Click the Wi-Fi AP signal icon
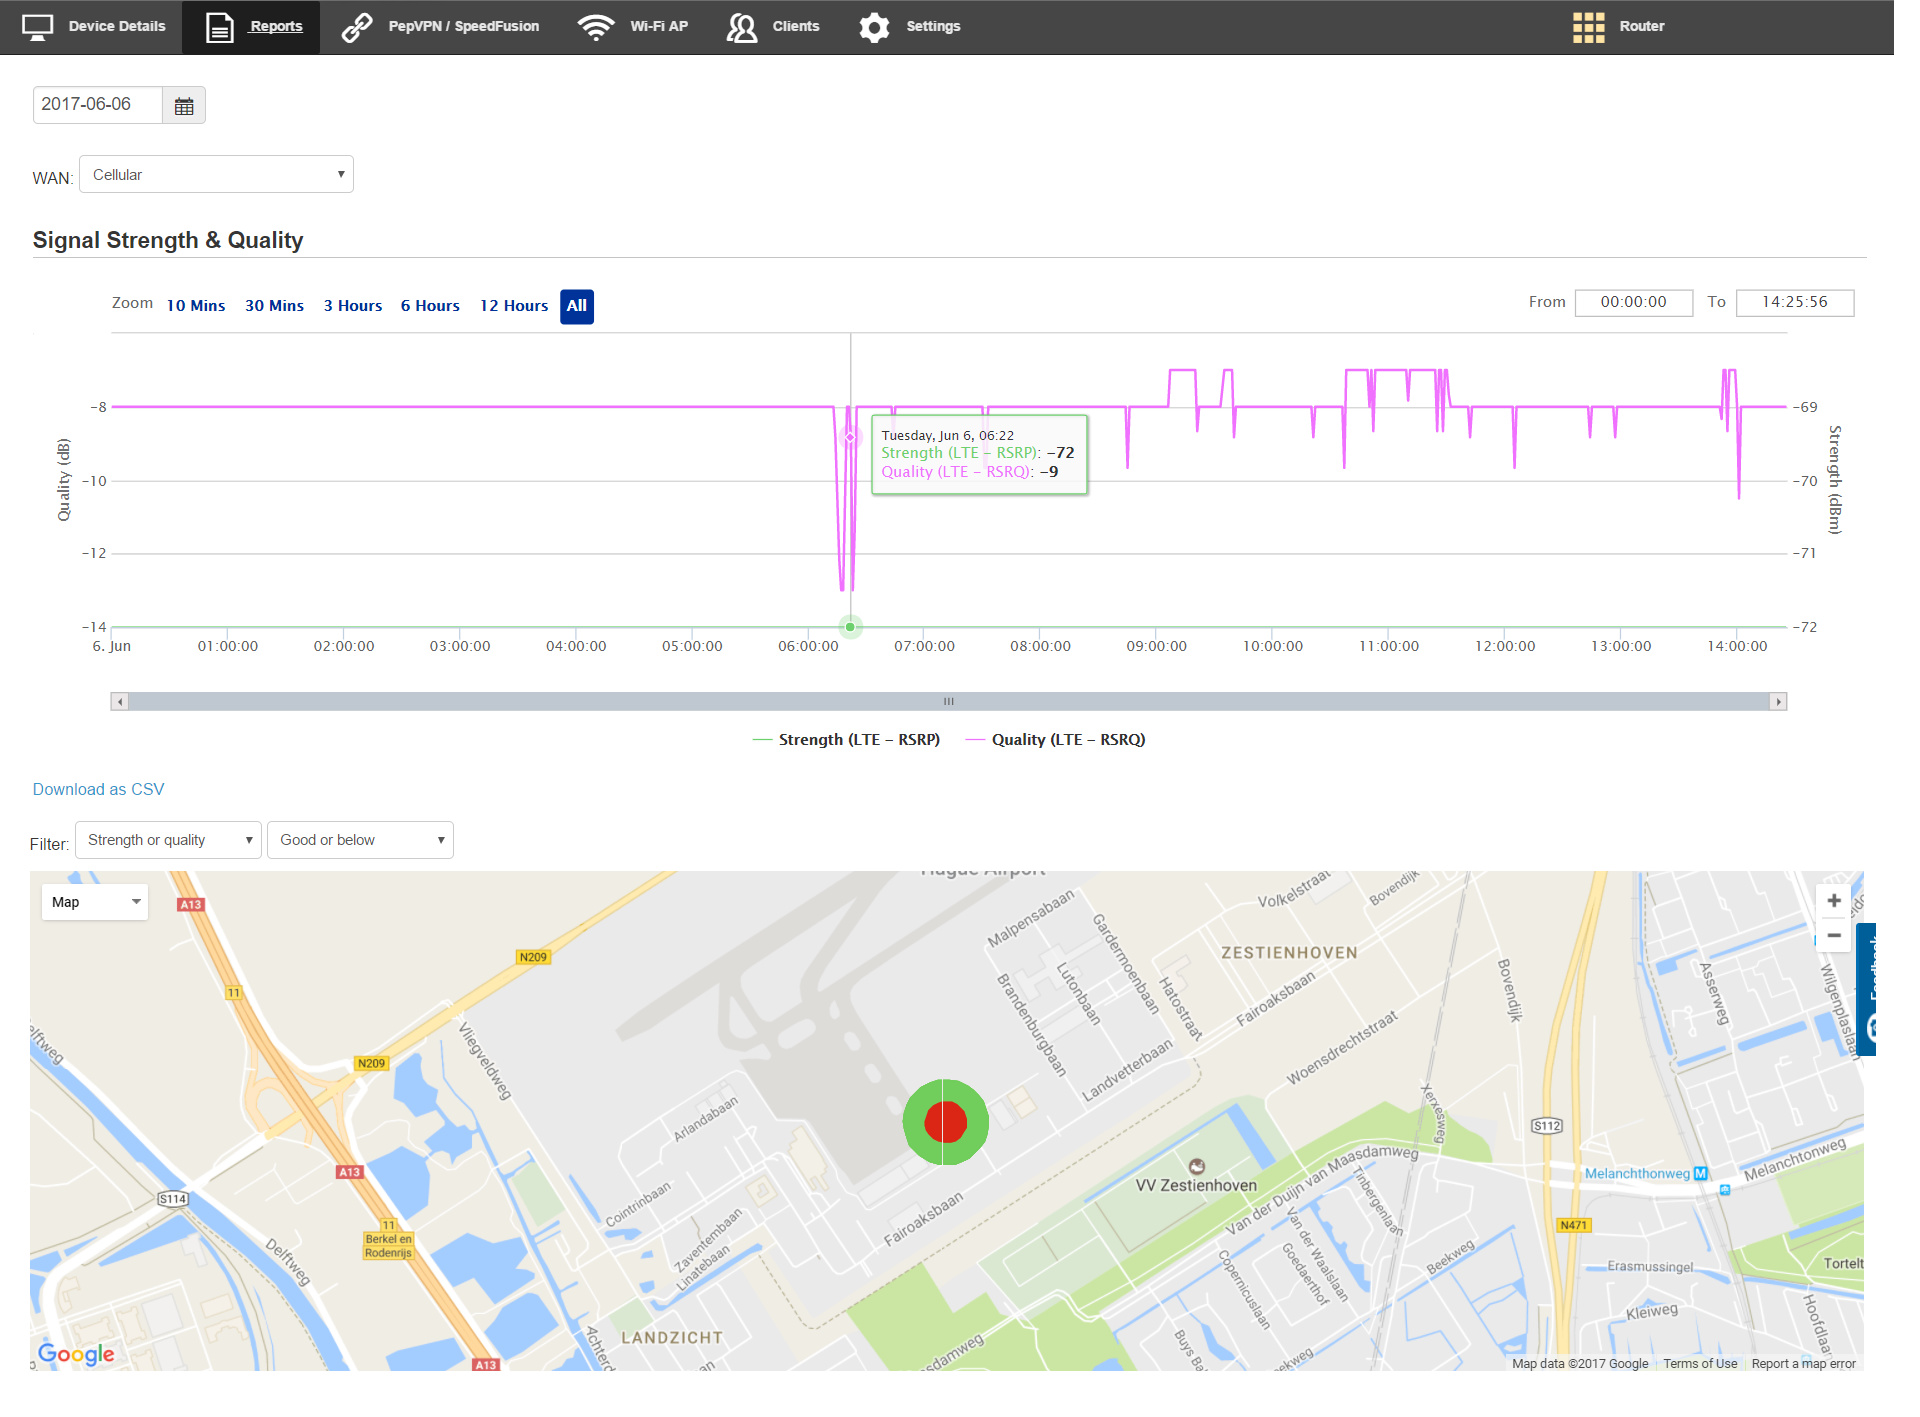Image resolution: width=1920 pixels, height=1417 pixels. [596, 27]
